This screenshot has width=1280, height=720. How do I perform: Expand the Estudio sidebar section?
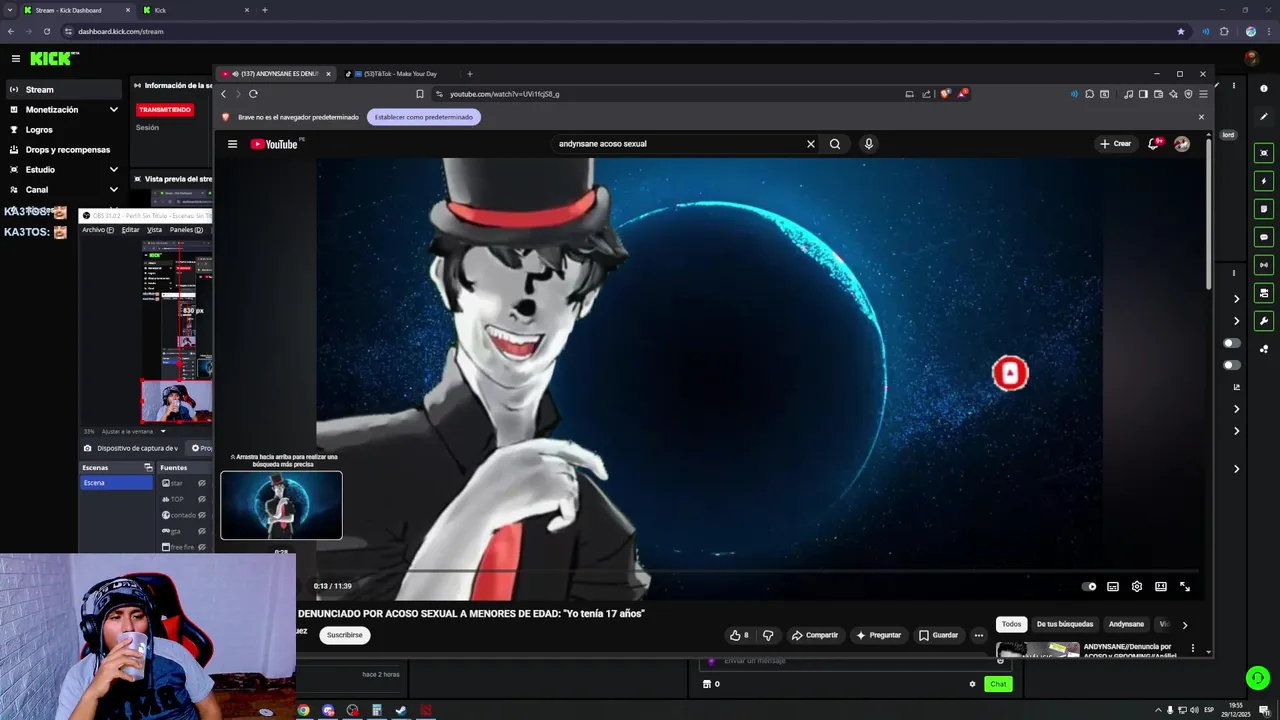(x=113, y=170)
